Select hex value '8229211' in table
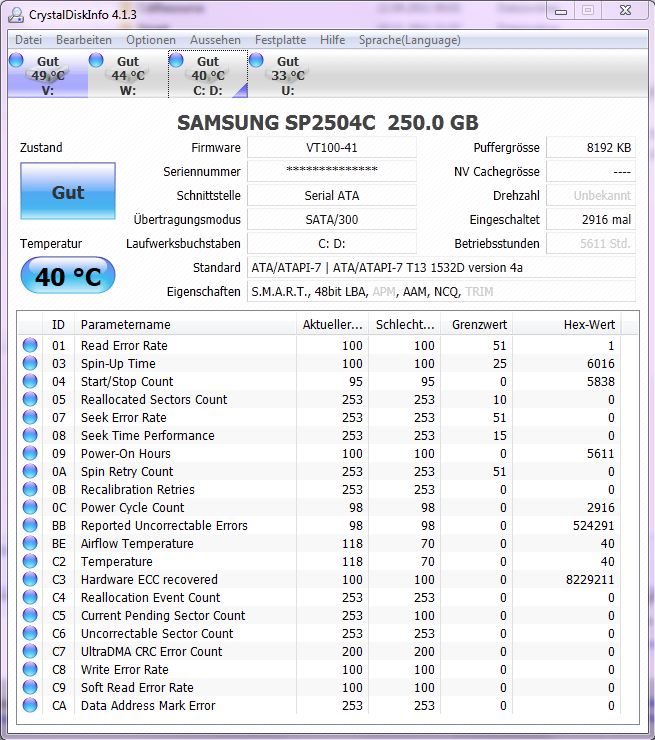Image resolution: width=655 pixels, height=740 pixels. (x=590, y=580)
